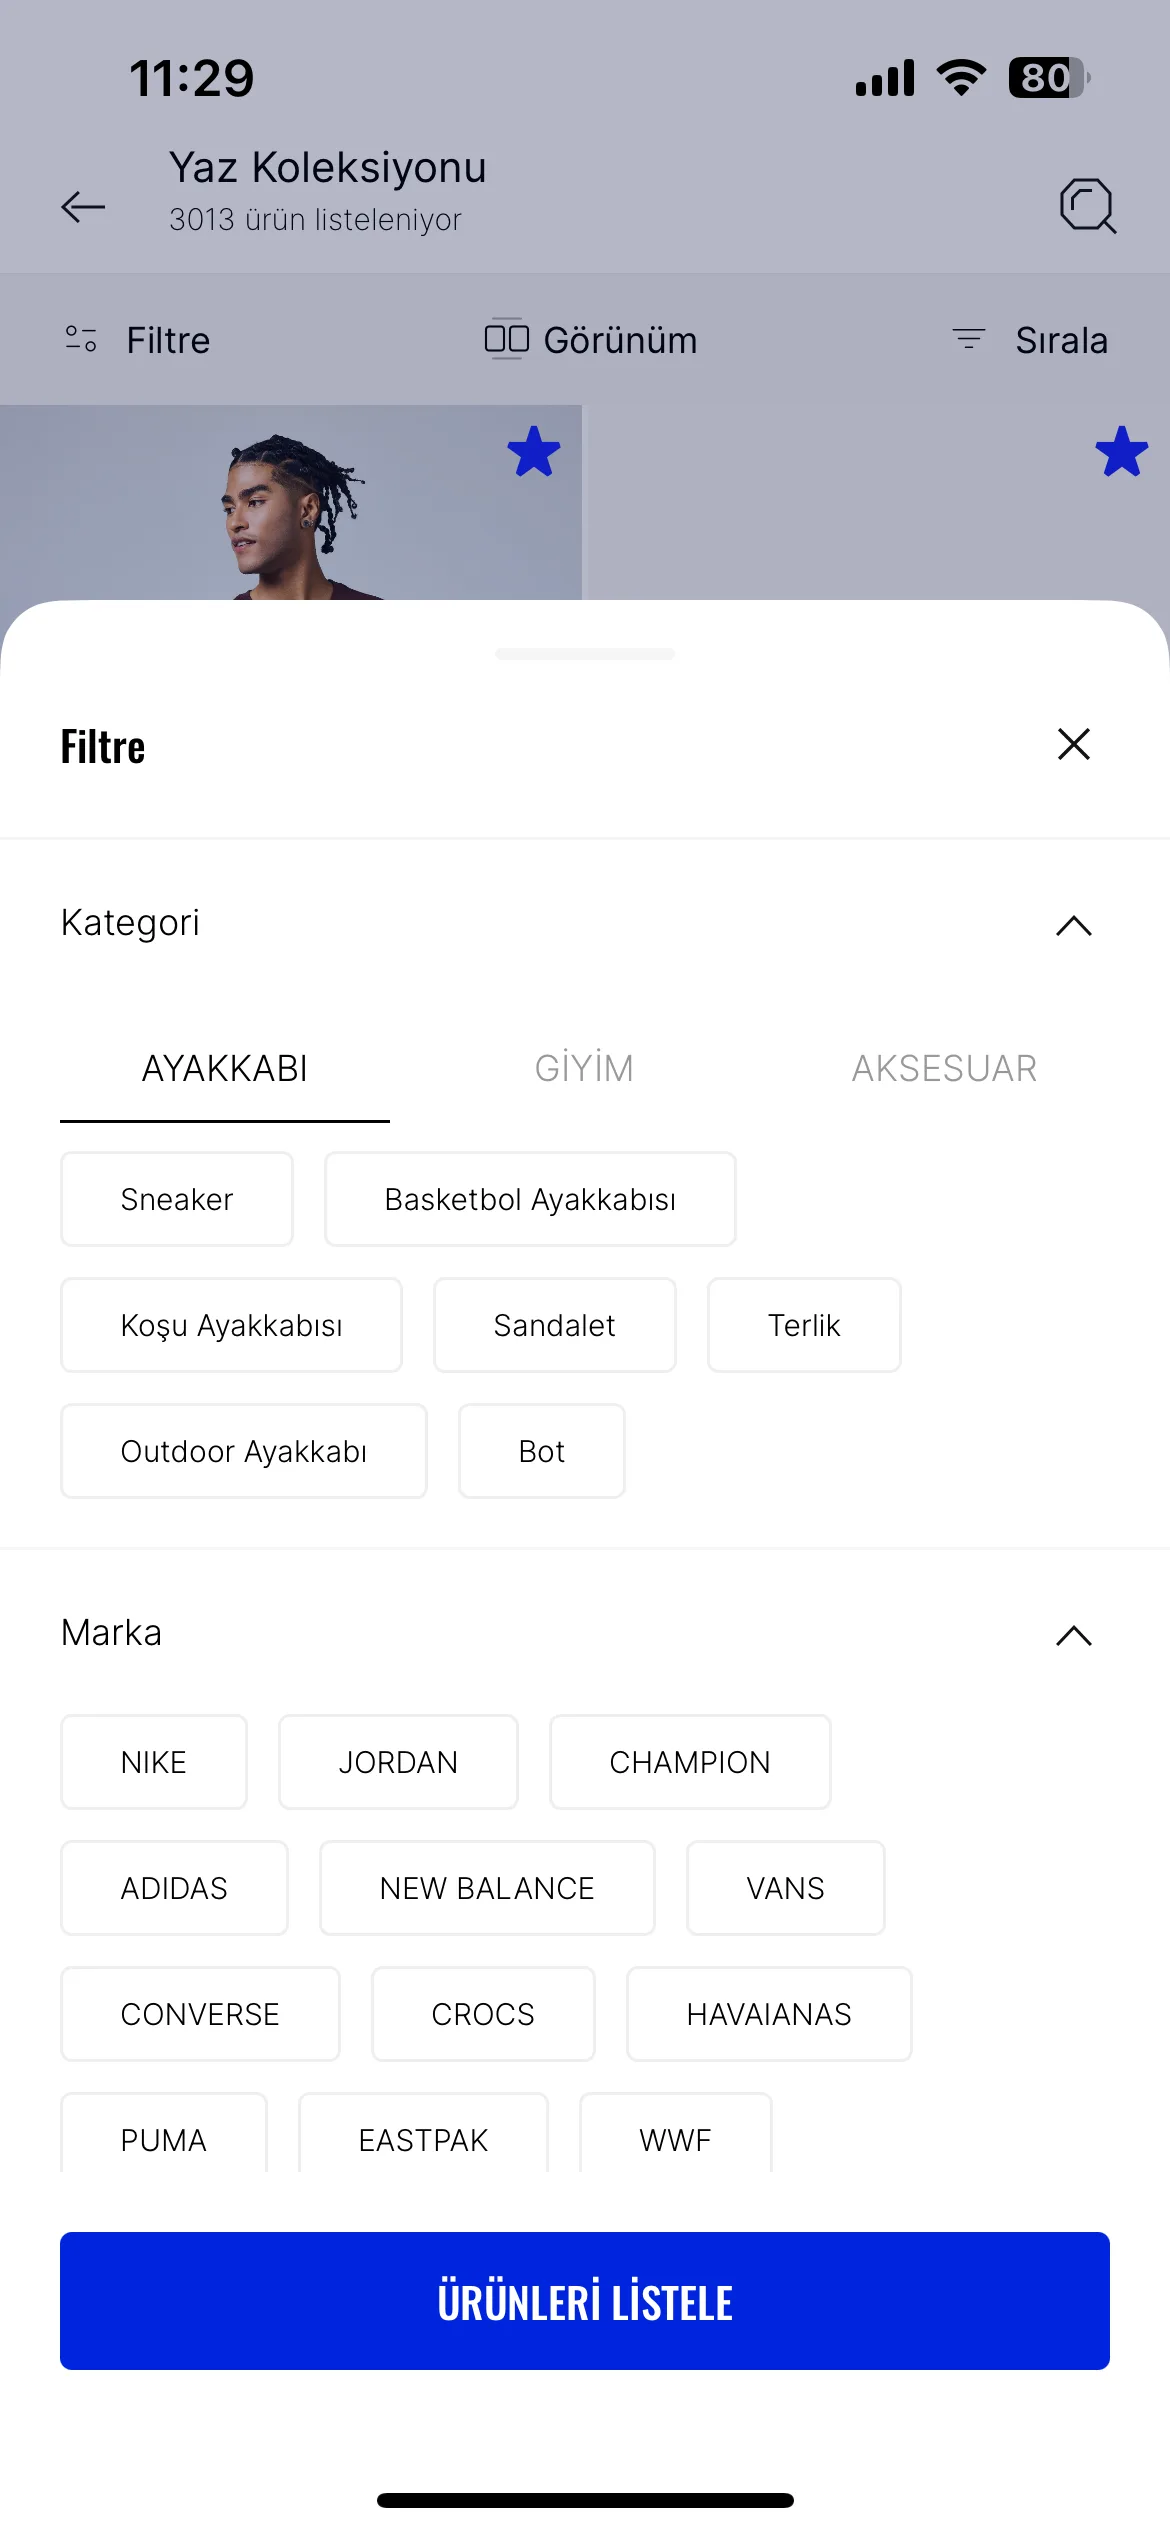The height and width of the screenshot is (2532, 1170).
Task: Tap the bottom sheet drag handle
Action: coord(585,654)
